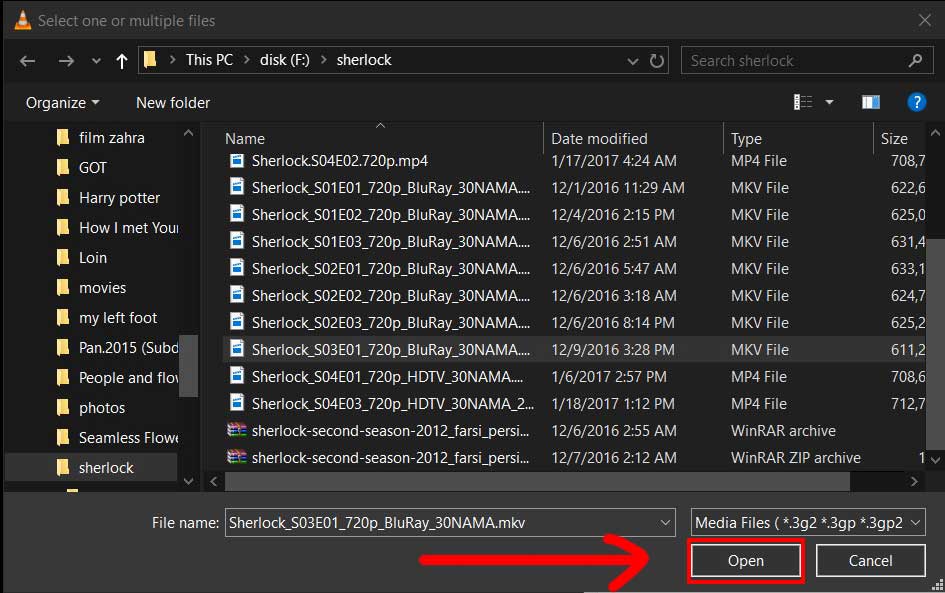
Task: Click the WinRAR ZIP archive icon
Action: pos(237,457)
